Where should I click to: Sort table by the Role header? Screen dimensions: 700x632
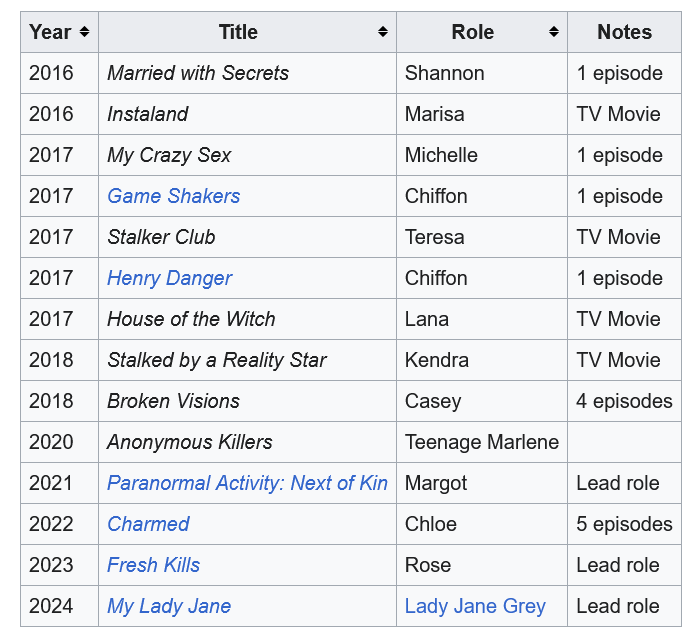click(x=472, y=32)
